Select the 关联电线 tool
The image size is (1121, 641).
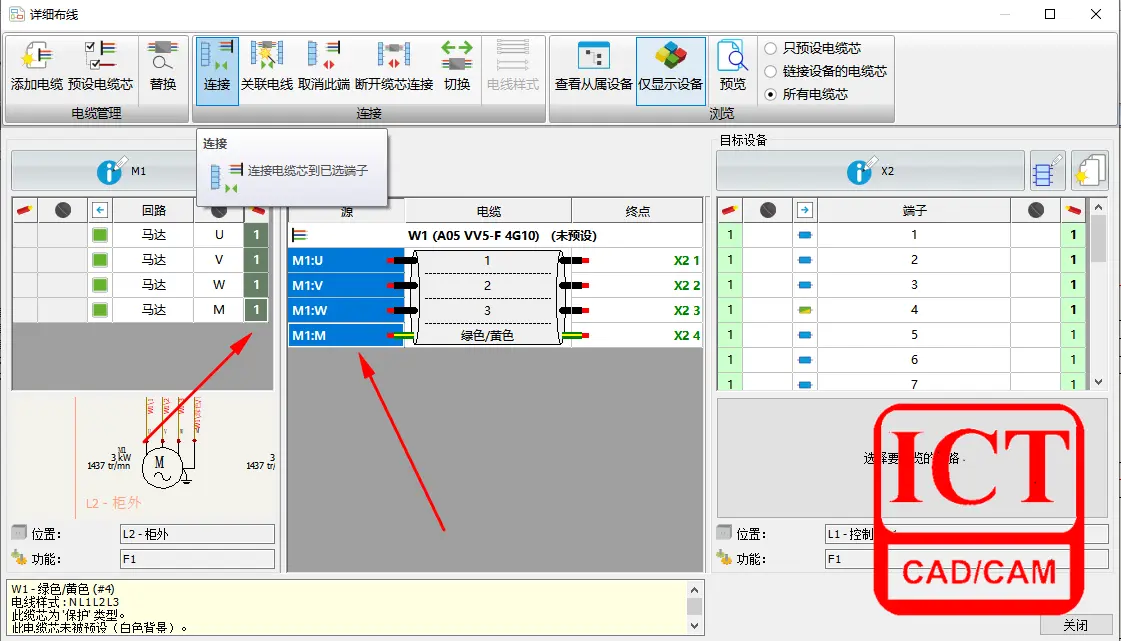(x=267, y=66)
